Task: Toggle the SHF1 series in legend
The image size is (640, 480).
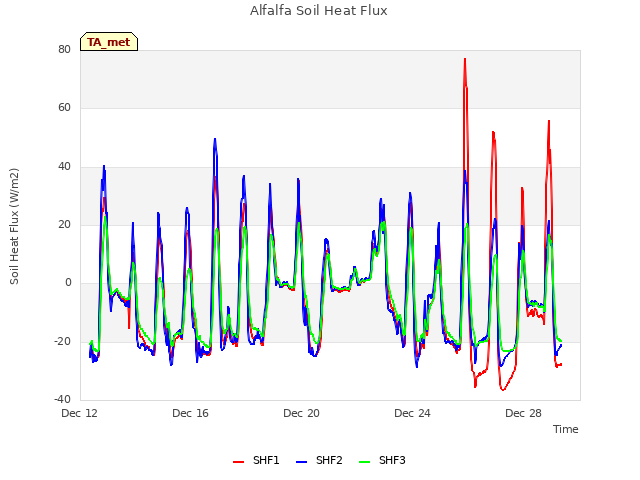Action: point(256,460)
